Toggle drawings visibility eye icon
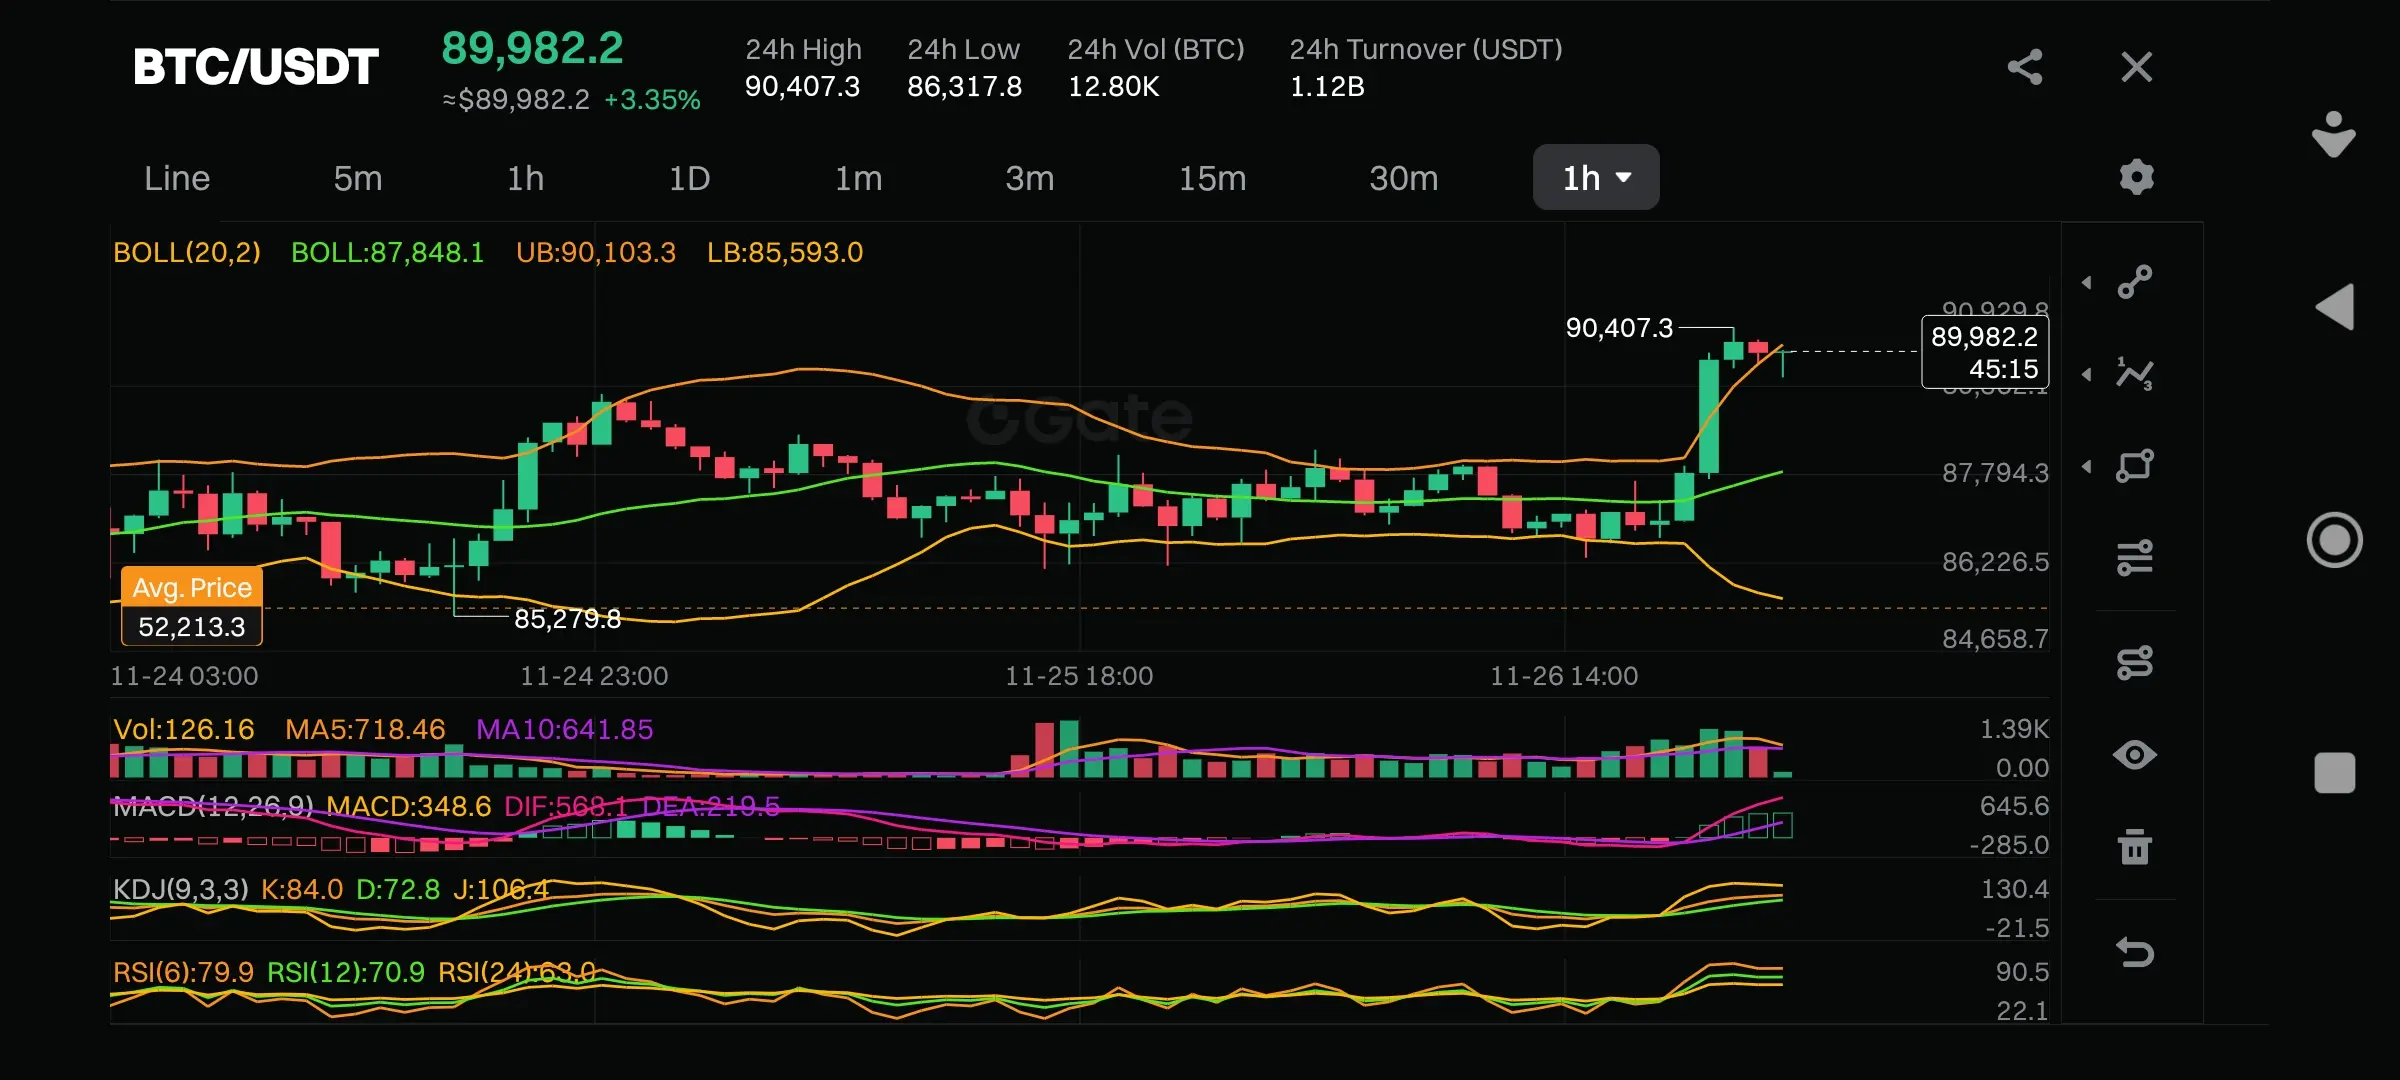The width and height of the screenshot is (2400, 1080). [x=2135, y=755]
